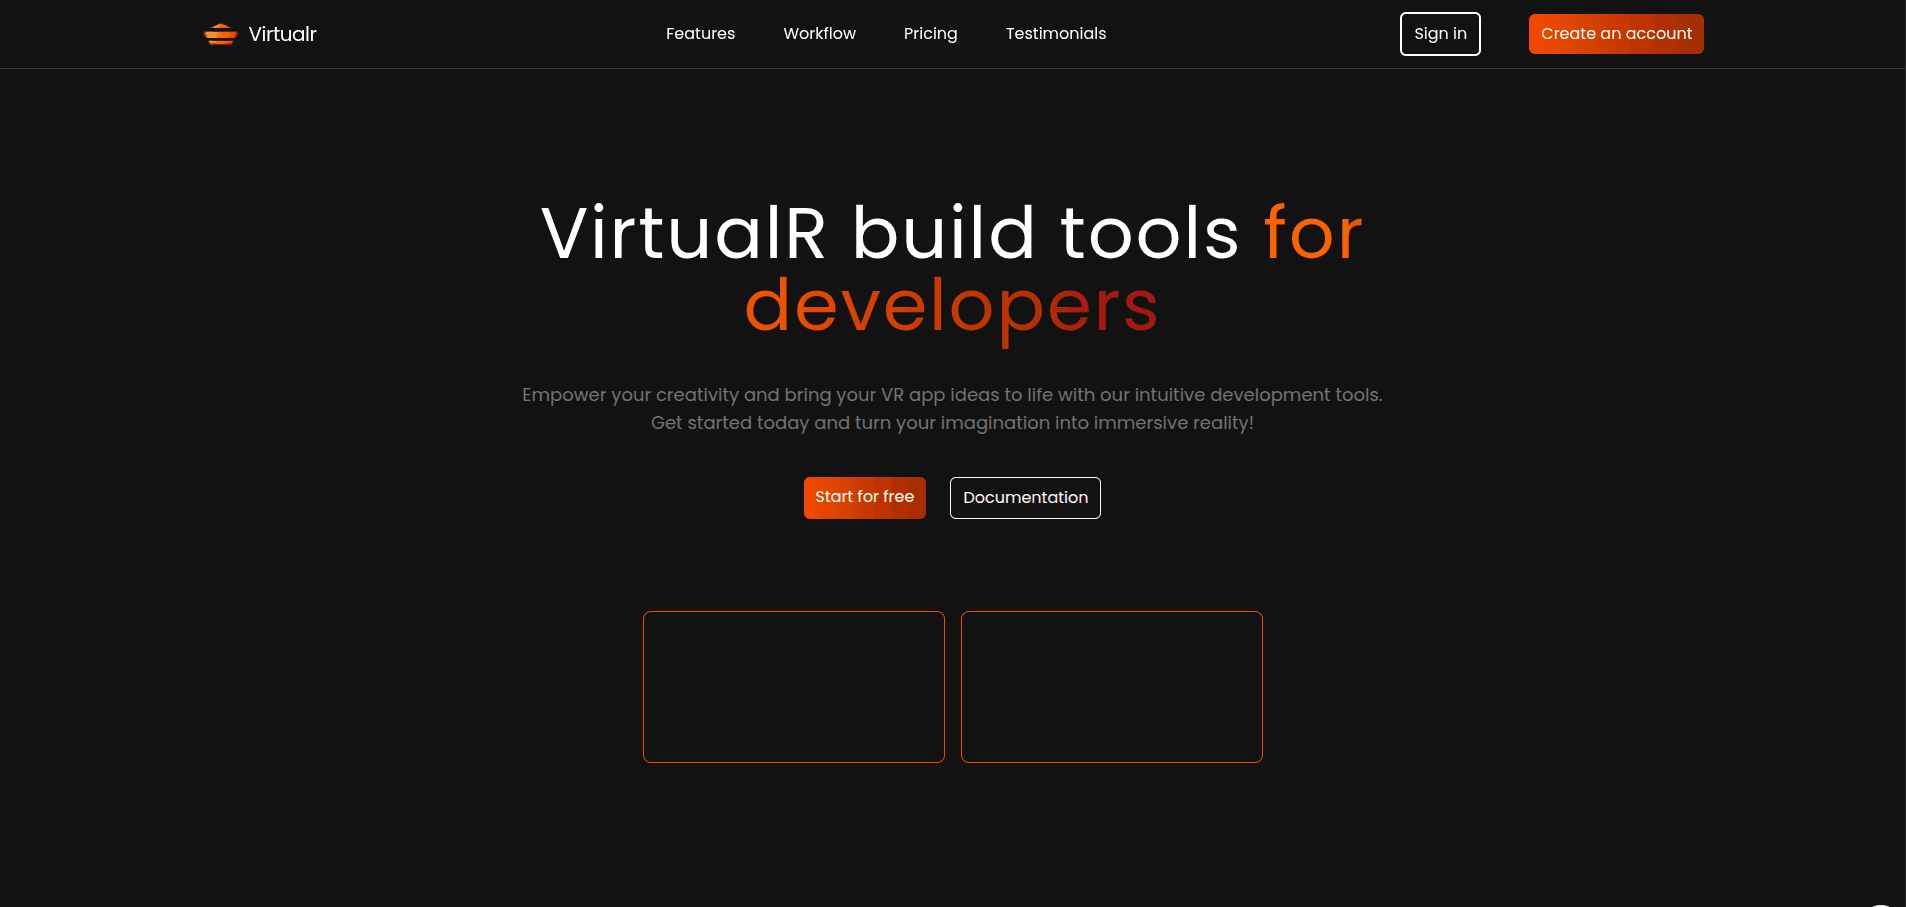Click the orange word for in headline
The image size is (1906, 907).
click(1312, 234)
